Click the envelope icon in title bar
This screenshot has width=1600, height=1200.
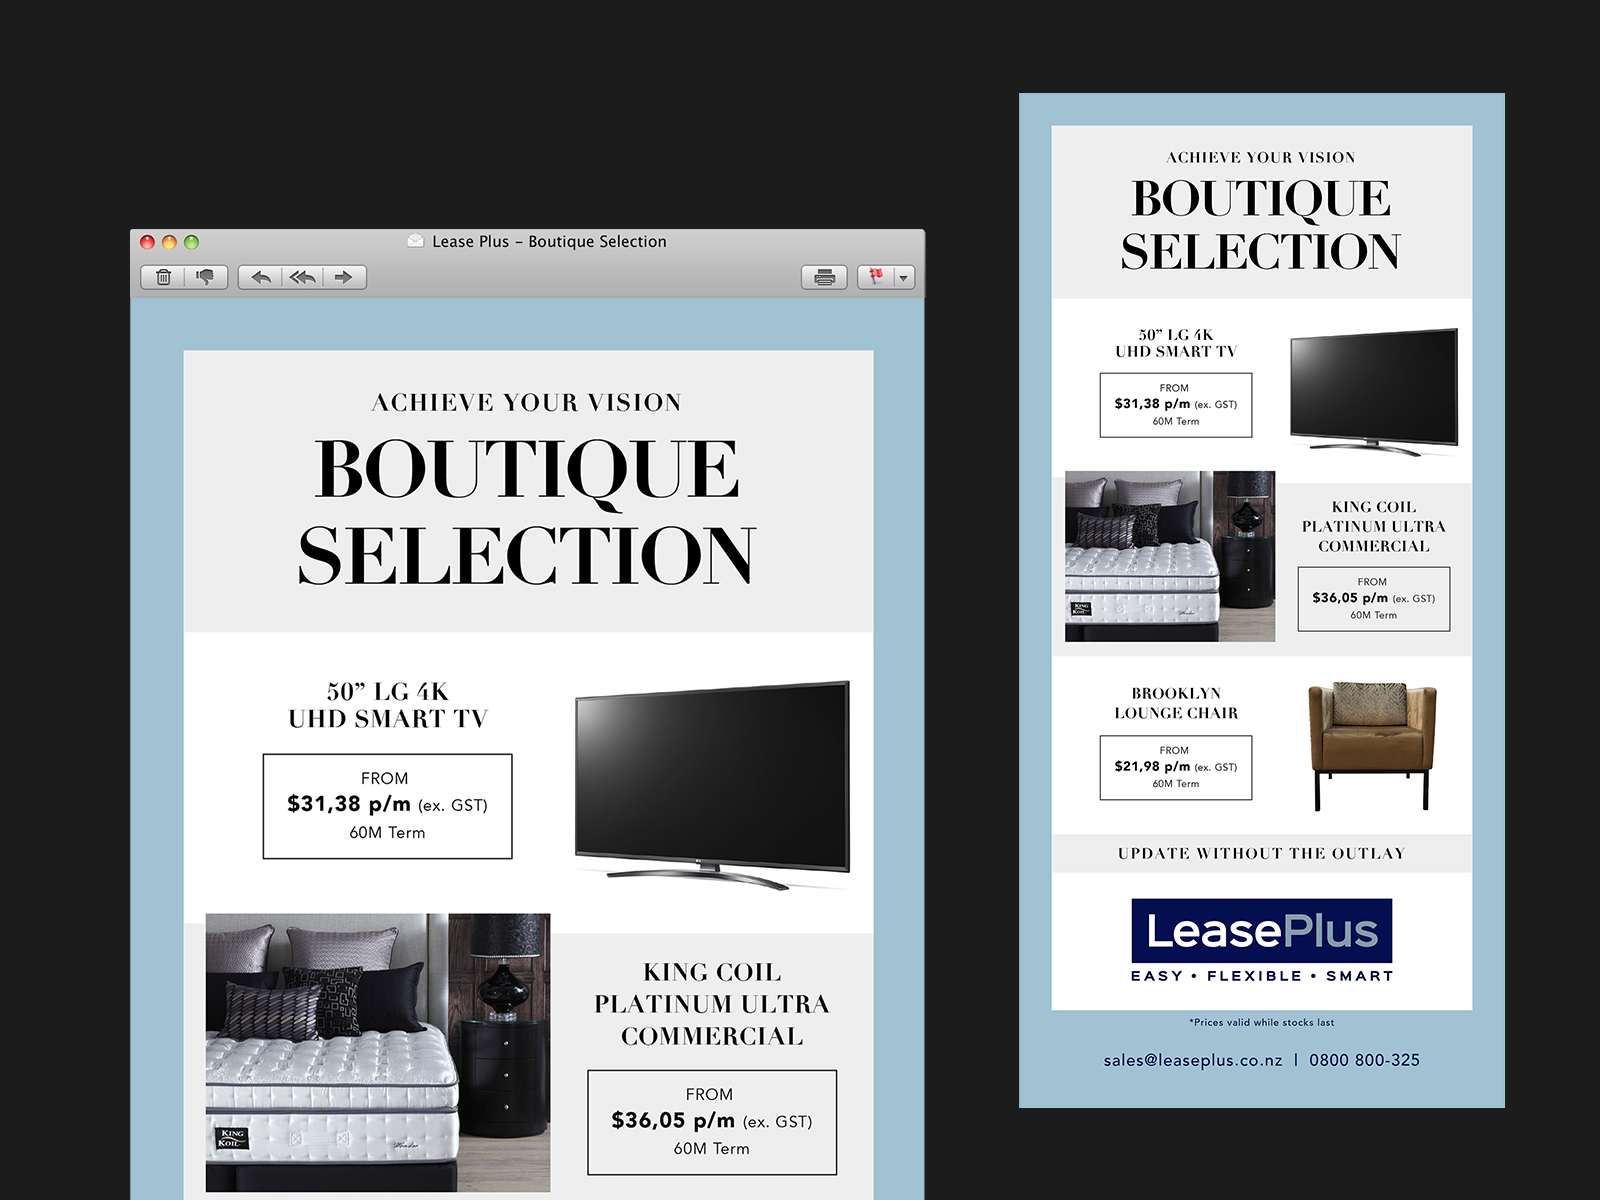(x=416, y=241)
